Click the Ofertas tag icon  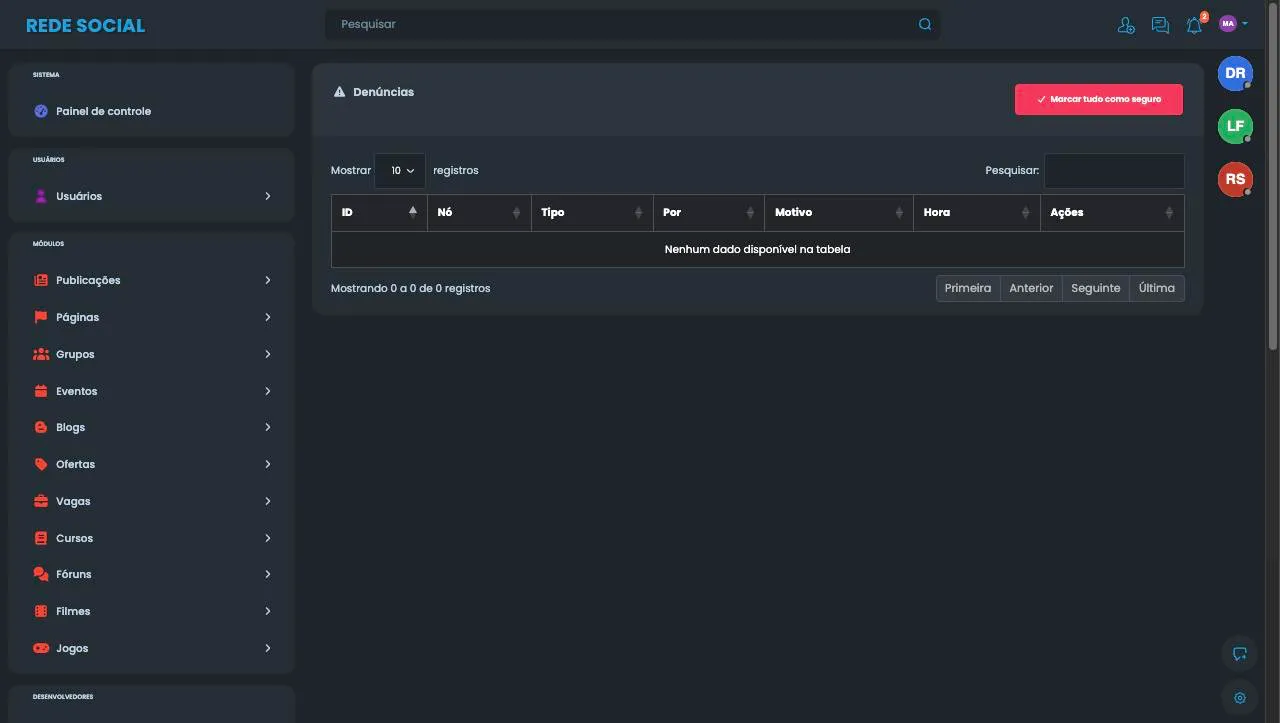coord(41,464)
